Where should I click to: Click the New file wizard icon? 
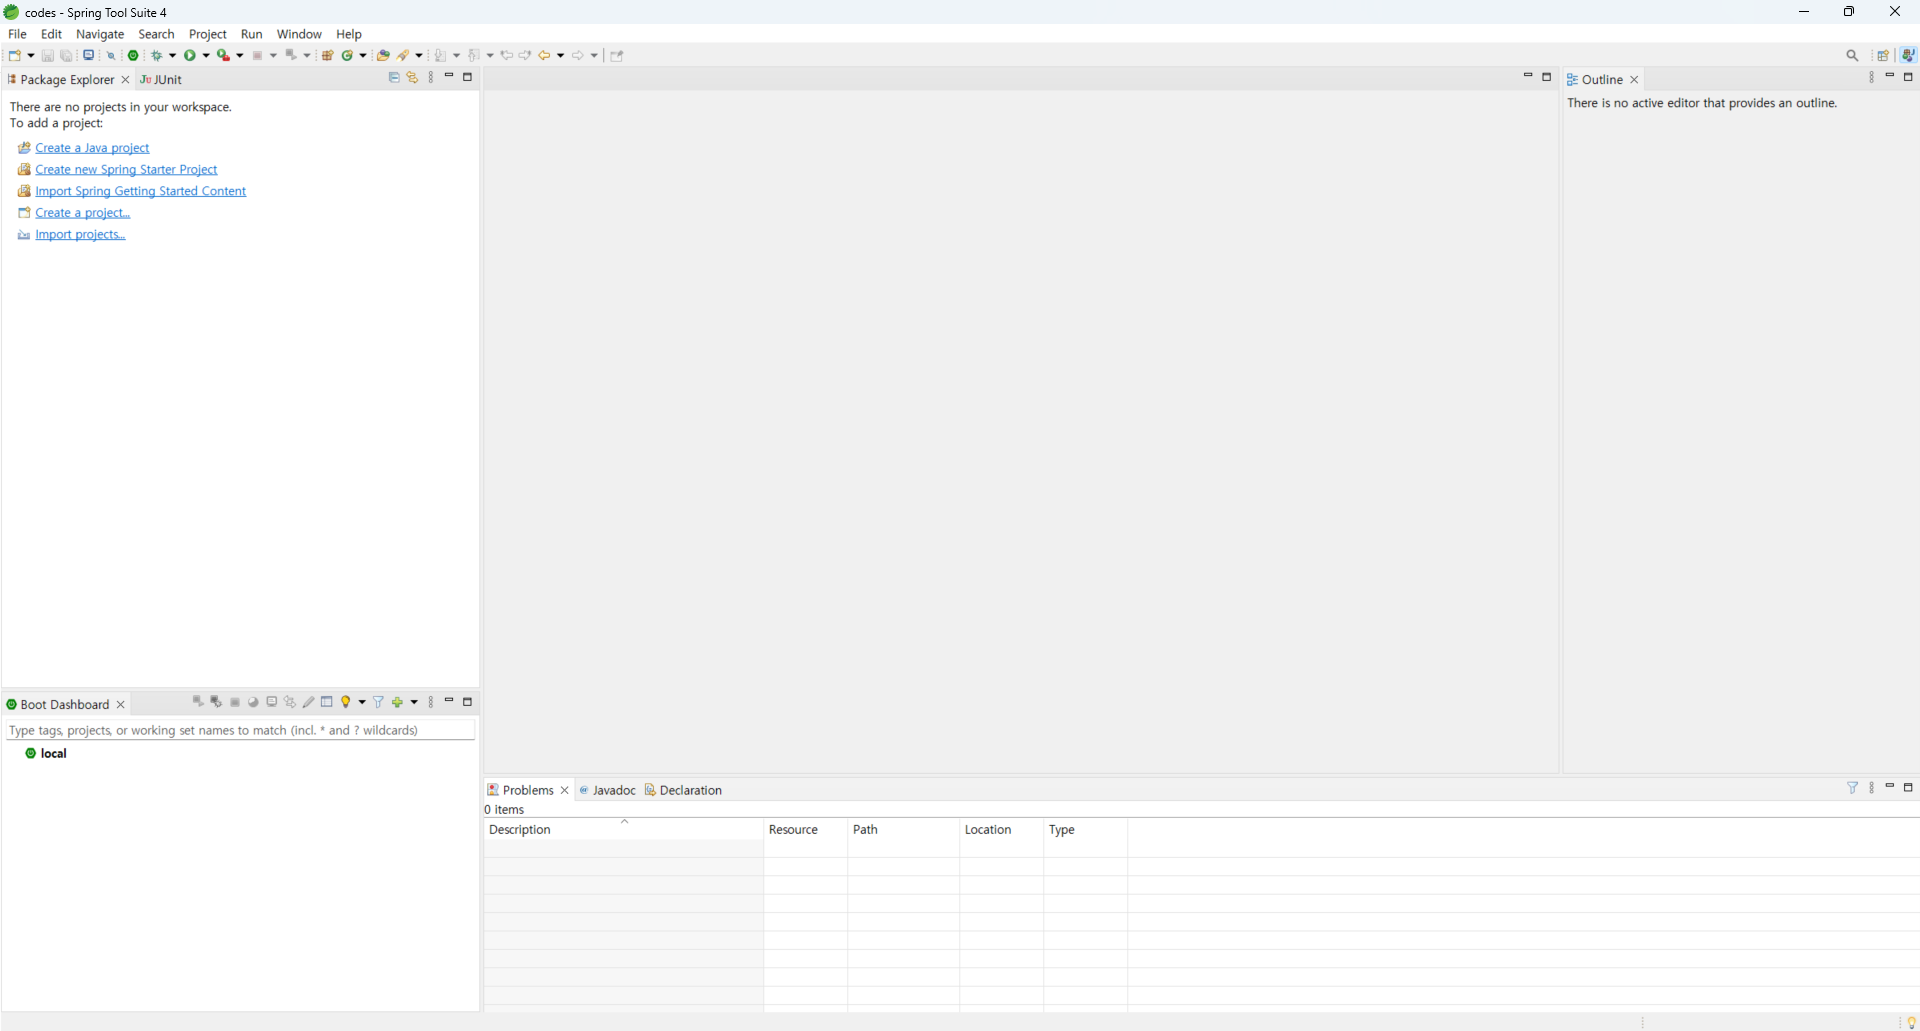pyautogui.click(x=16, y=56)
